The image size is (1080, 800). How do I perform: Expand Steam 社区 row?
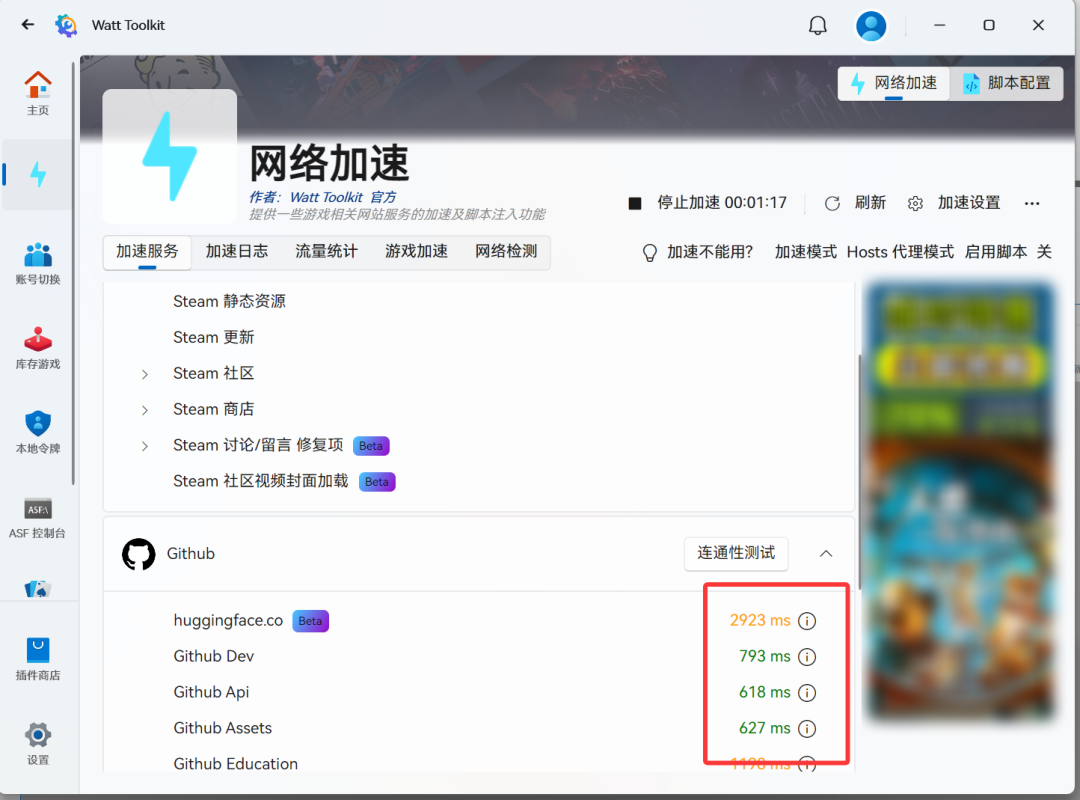tap(145, 374)
